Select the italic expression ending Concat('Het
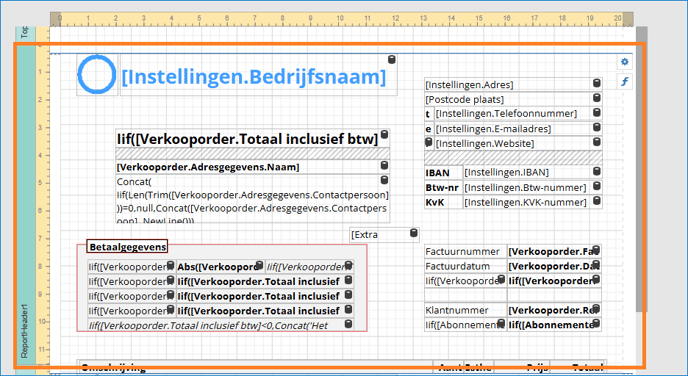This screenshot has height=376, width=688. point(221,326)
